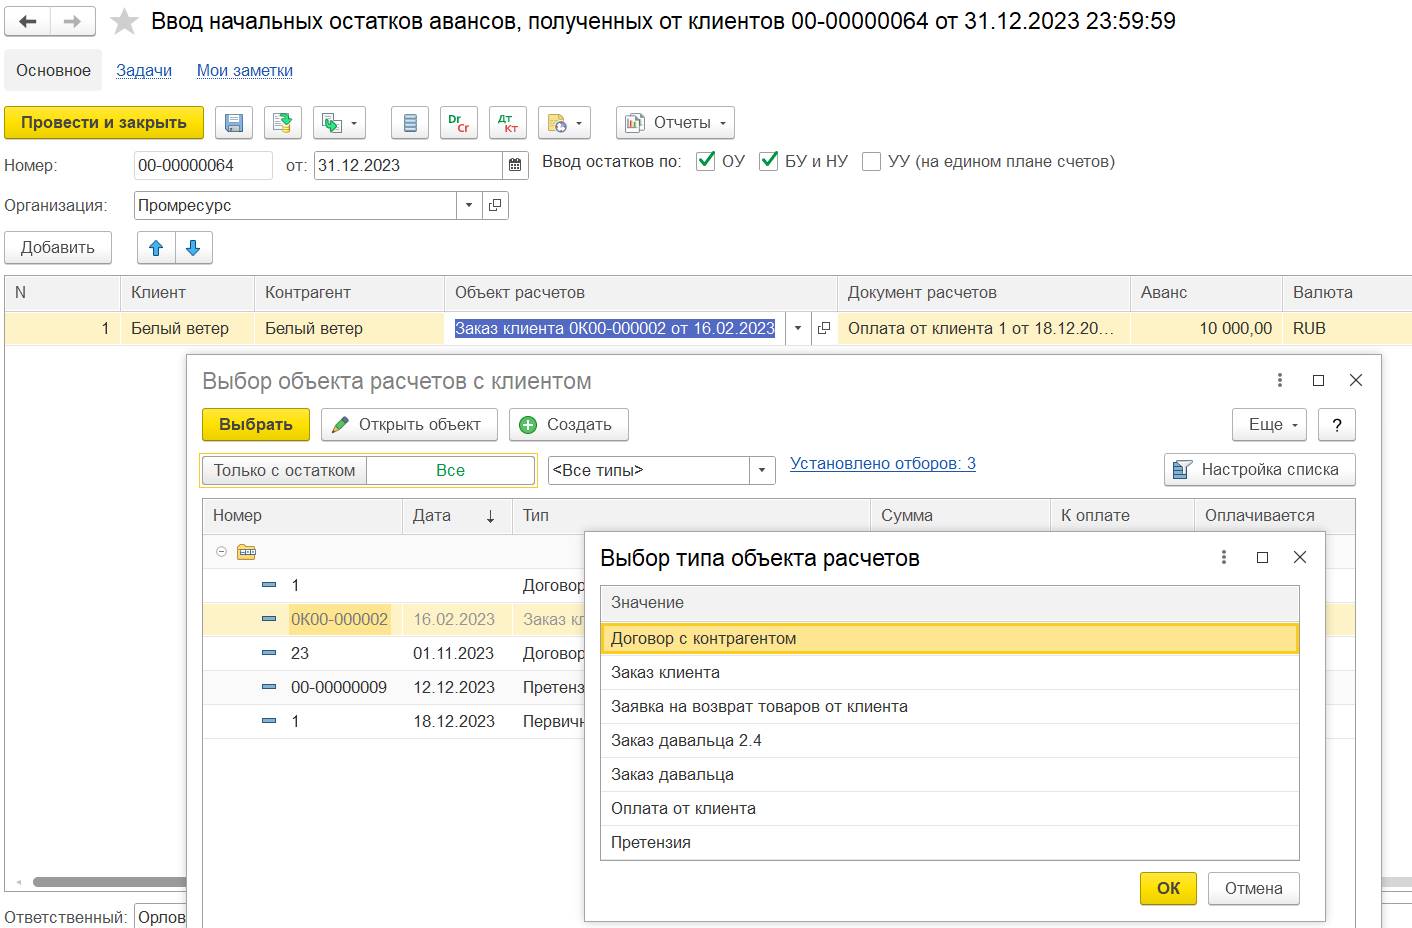This screenshot has width=1412, height=928.
Task: Move the row up
Action: click(x=156, y=248)
